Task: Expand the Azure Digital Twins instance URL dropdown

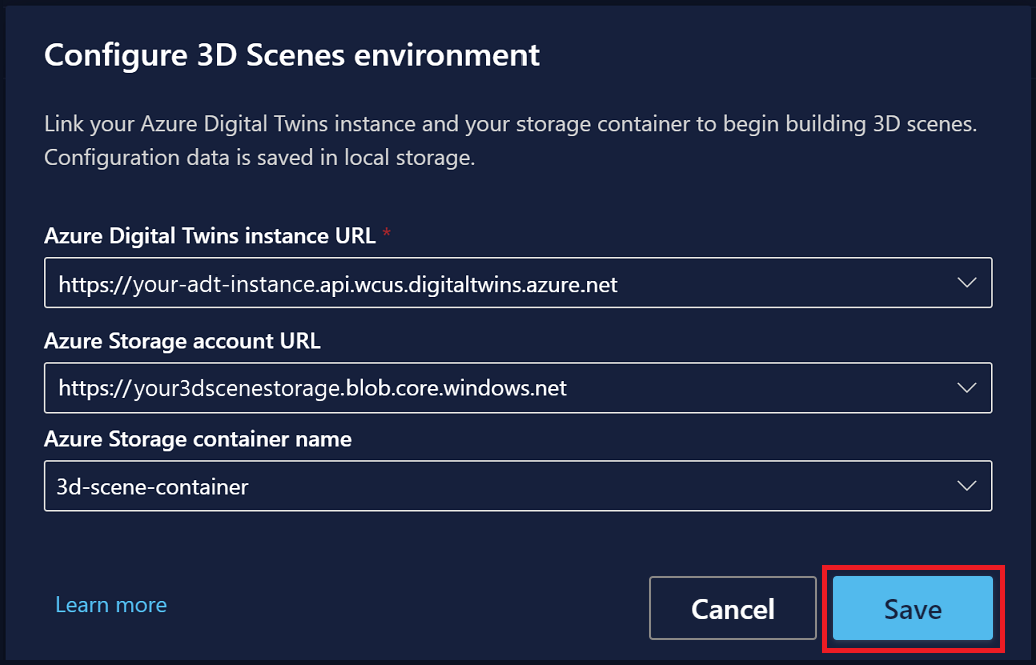Action: [x=966, y=282]
